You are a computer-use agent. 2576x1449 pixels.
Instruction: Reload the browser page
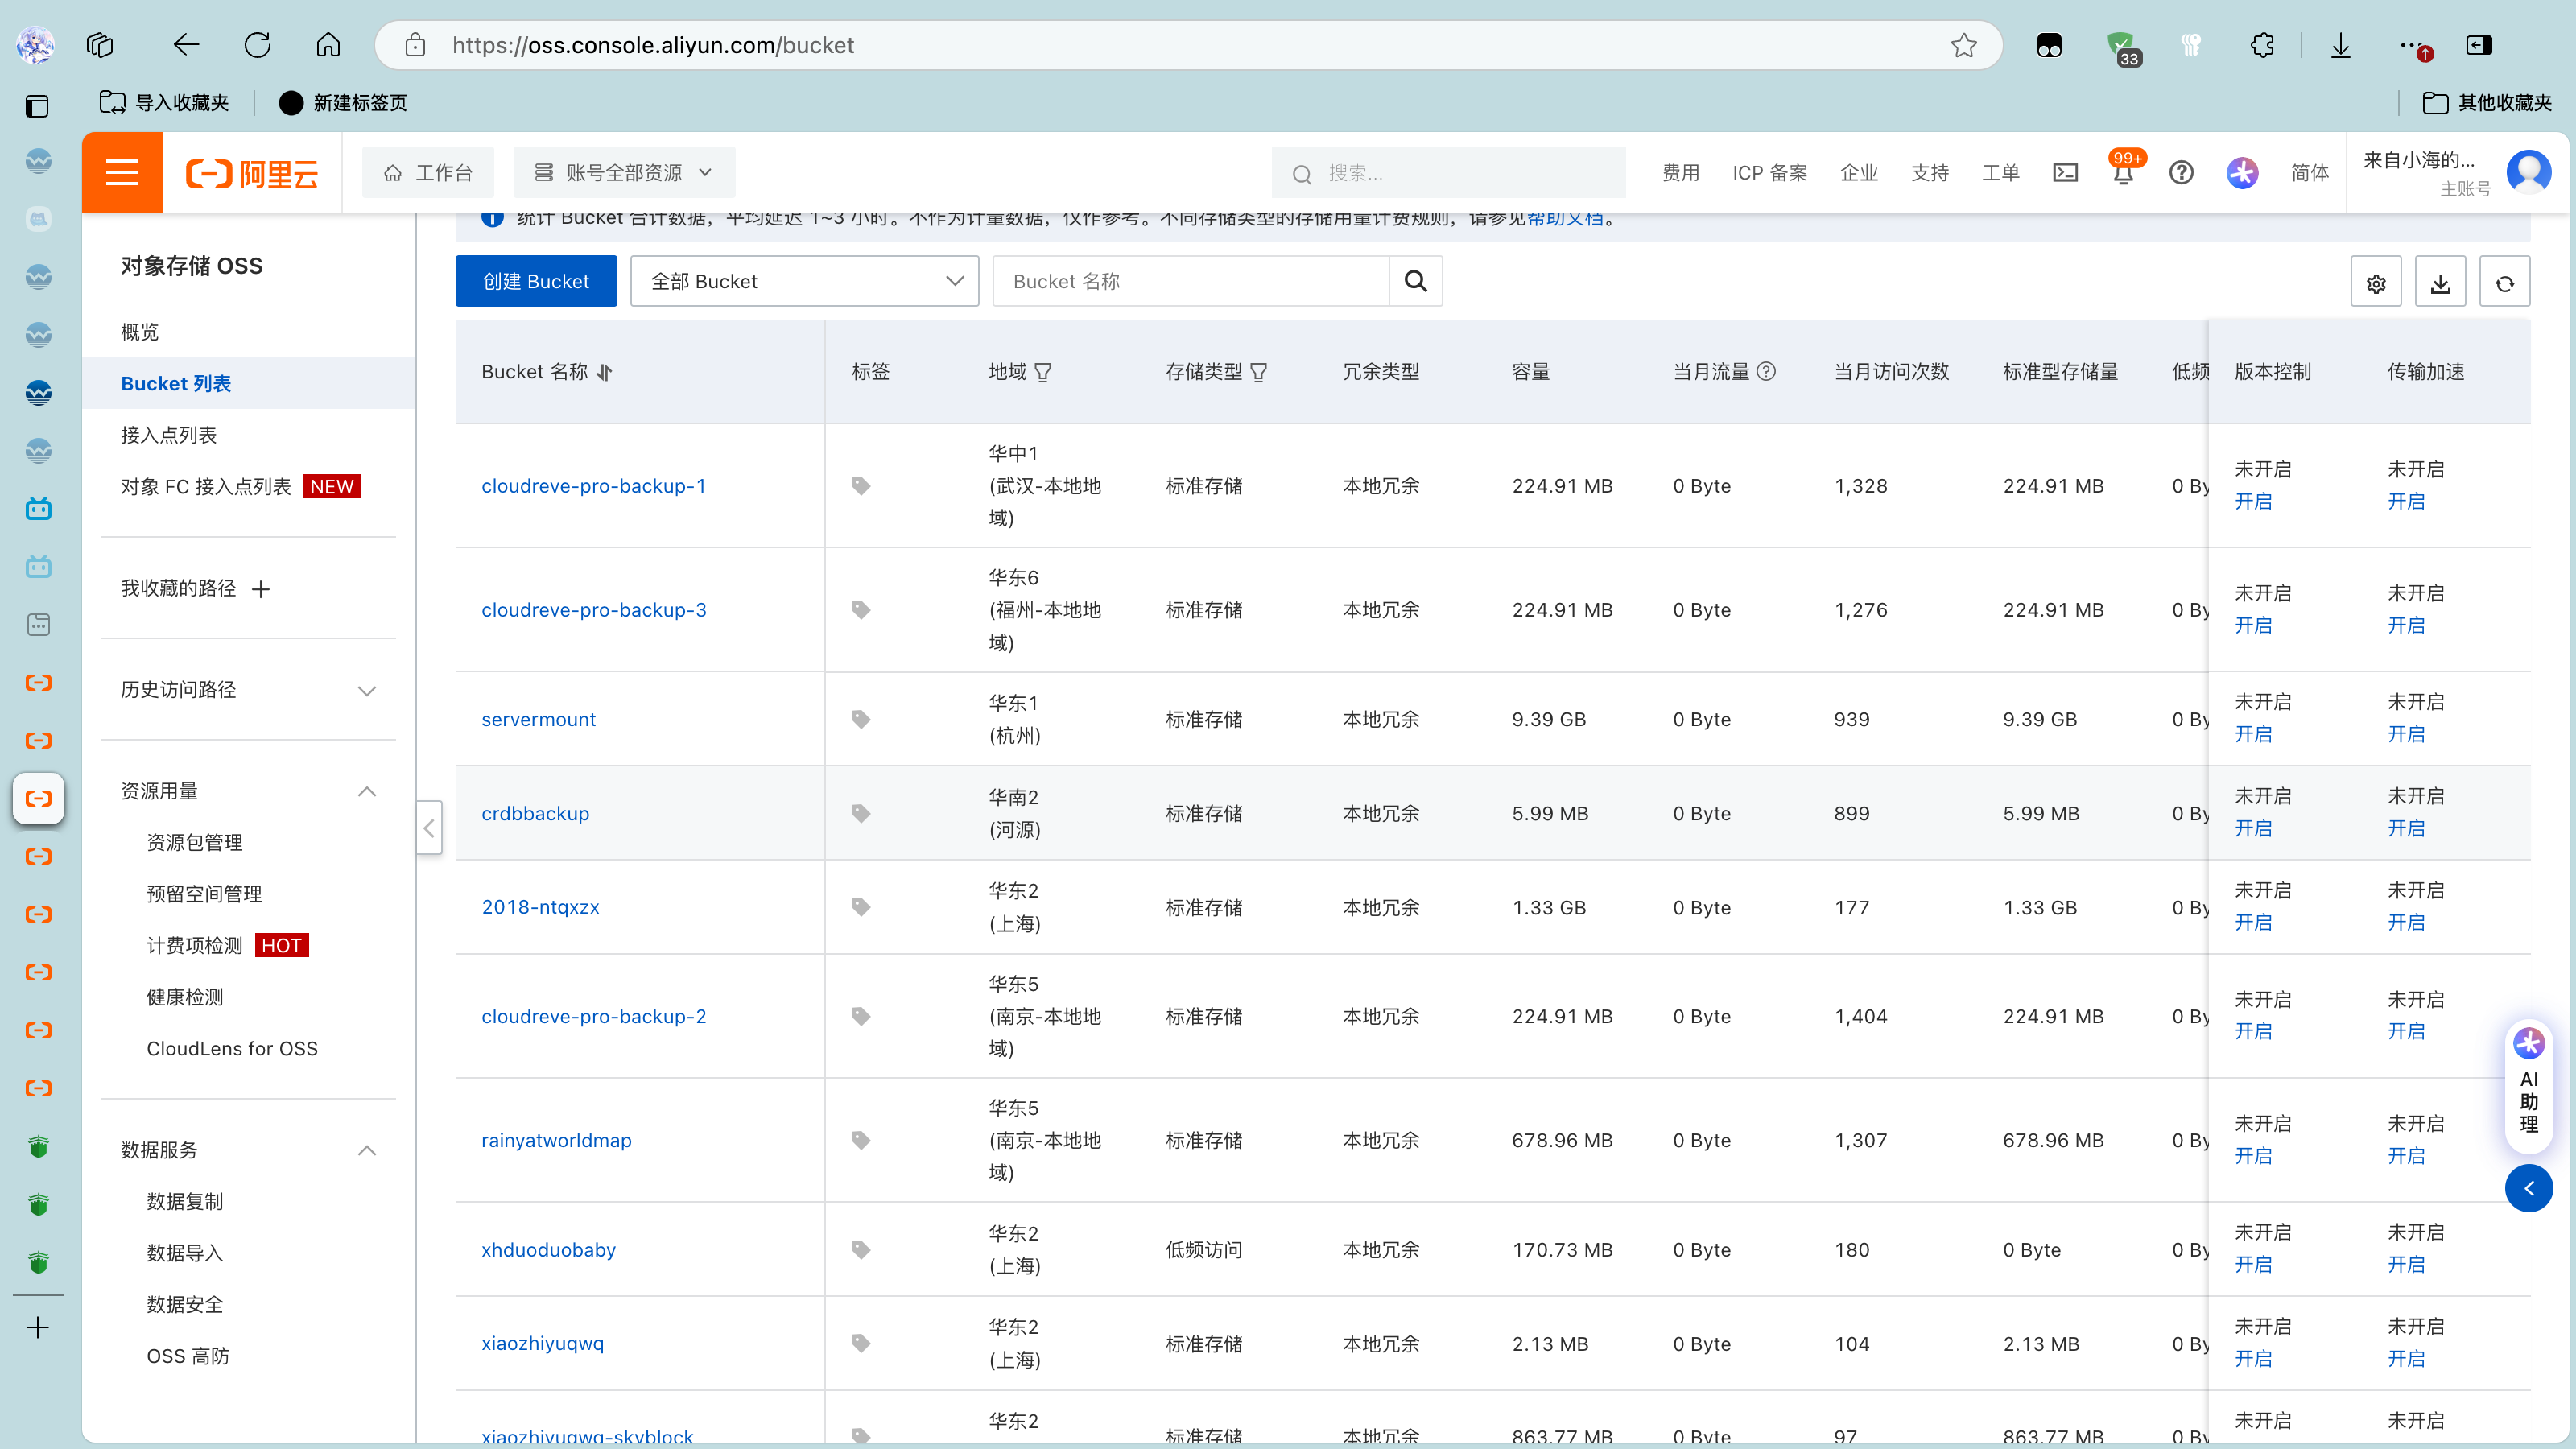point(257,45)
